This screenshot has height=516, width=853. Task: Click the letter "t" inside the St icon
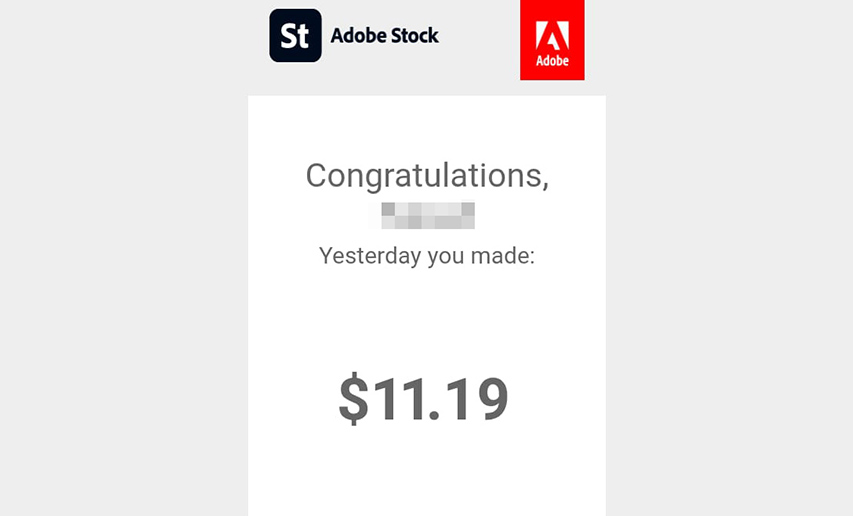click(x=305, y=36)
